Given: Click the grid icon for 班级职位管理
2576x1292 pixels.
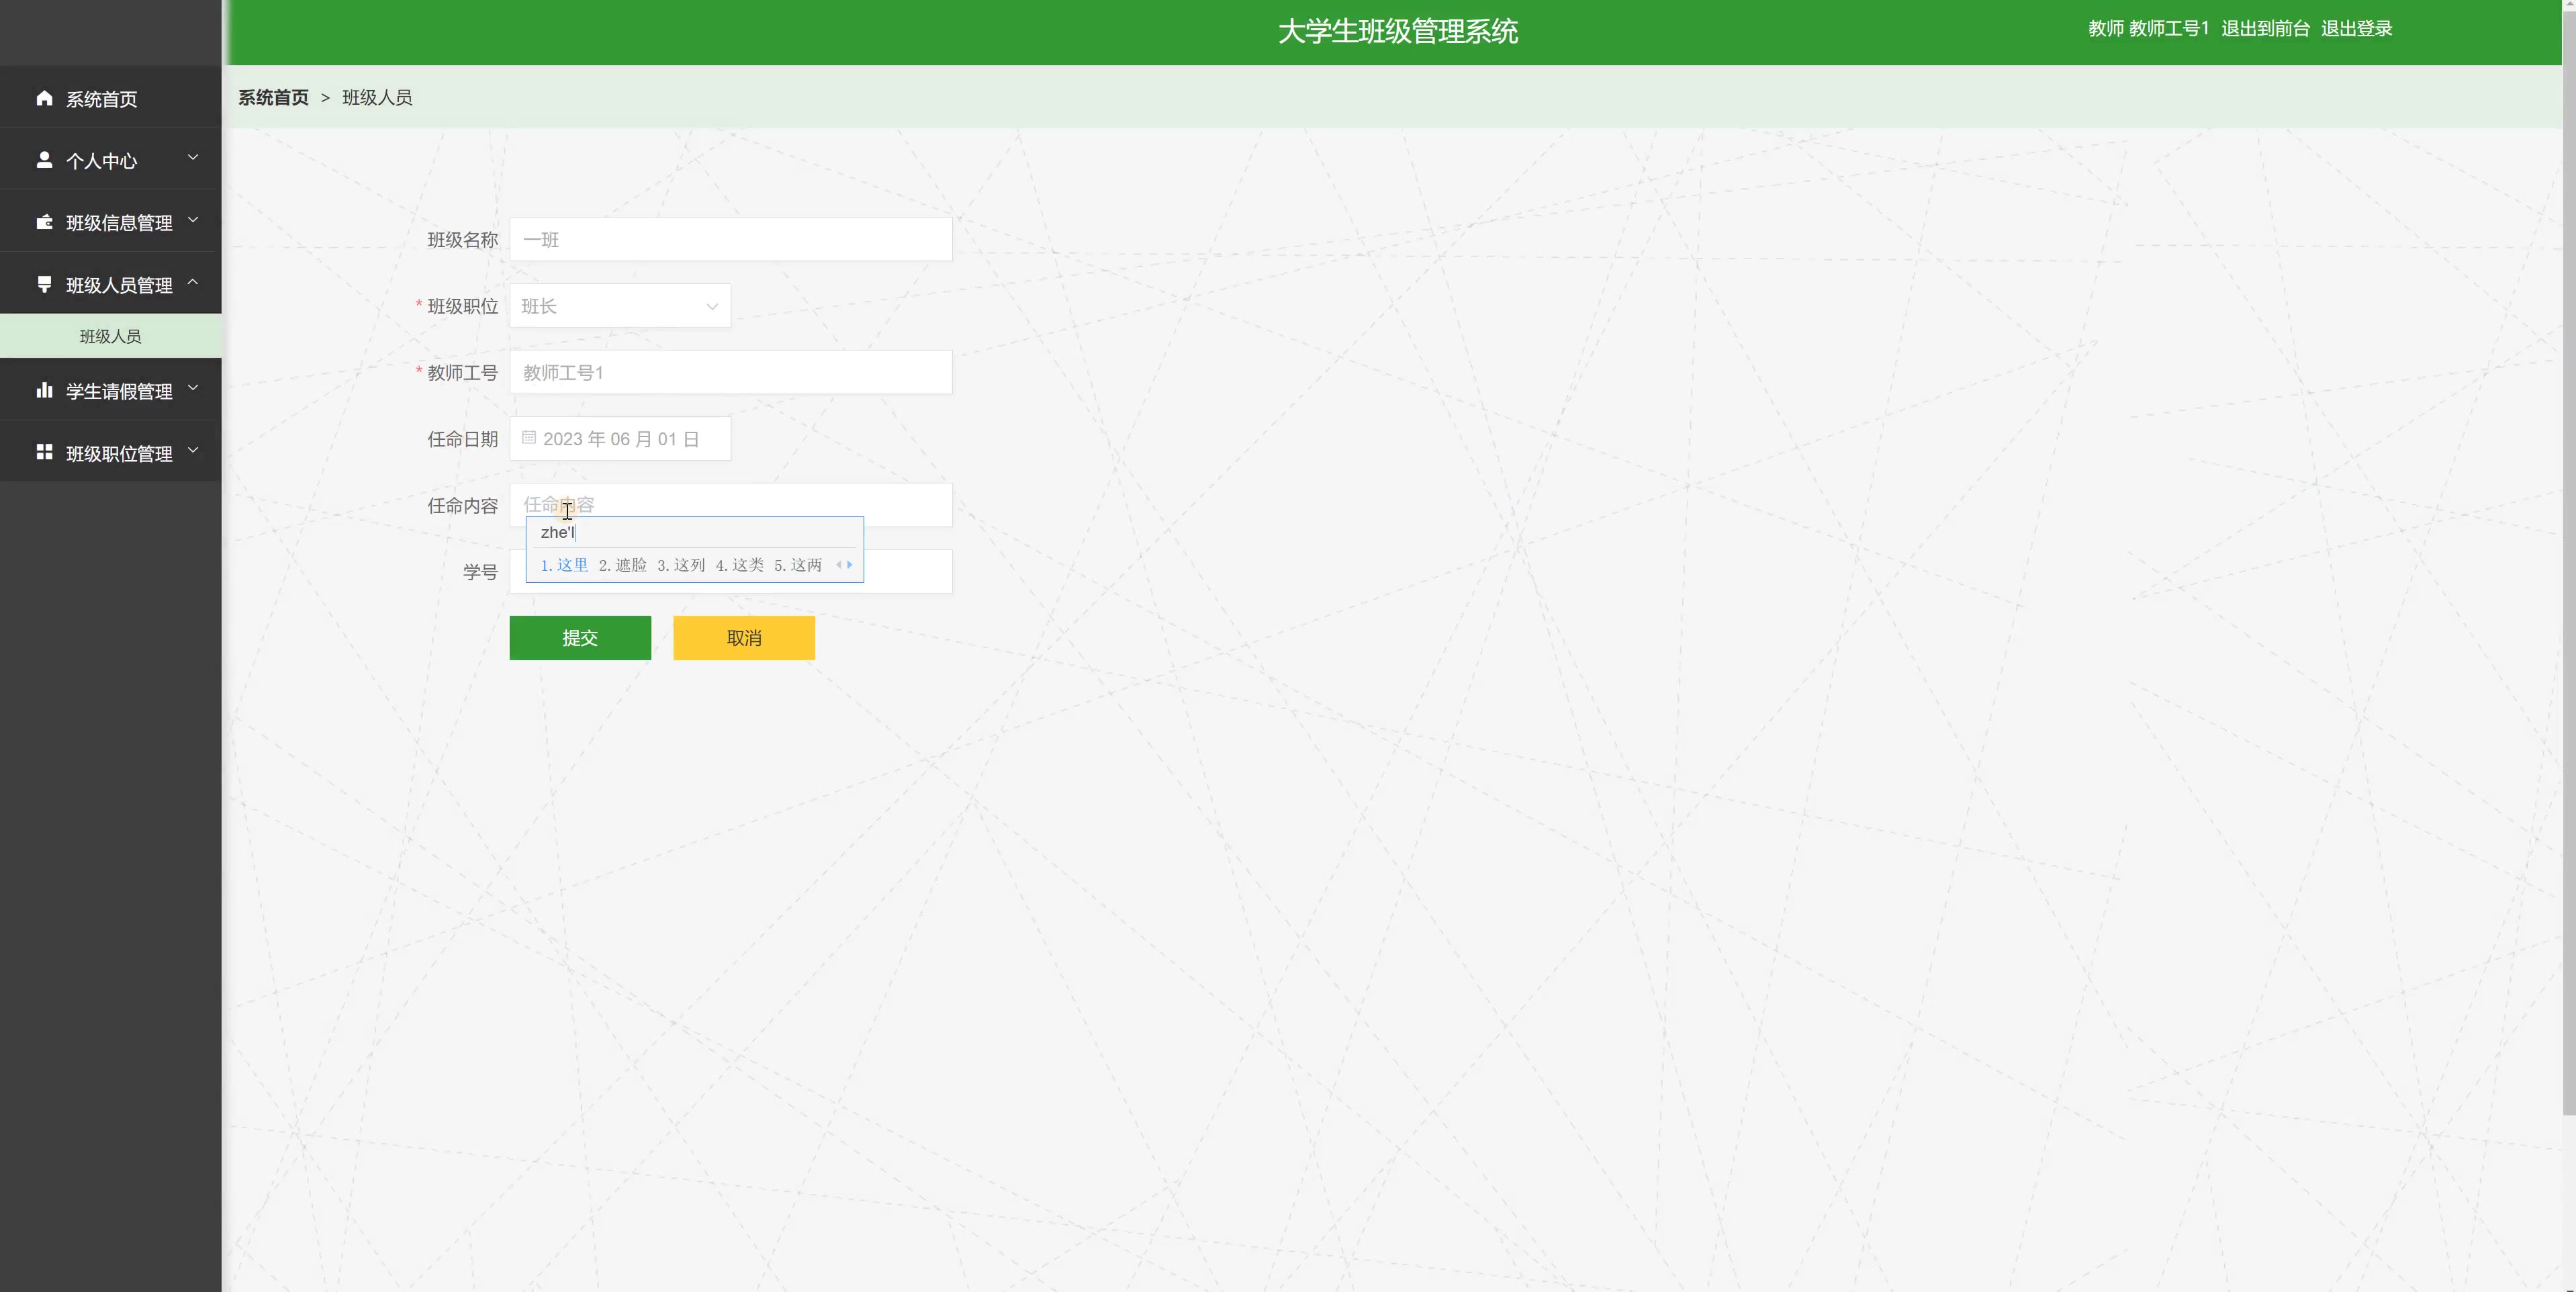Looking at the screenshot, I should pos(44,453).
